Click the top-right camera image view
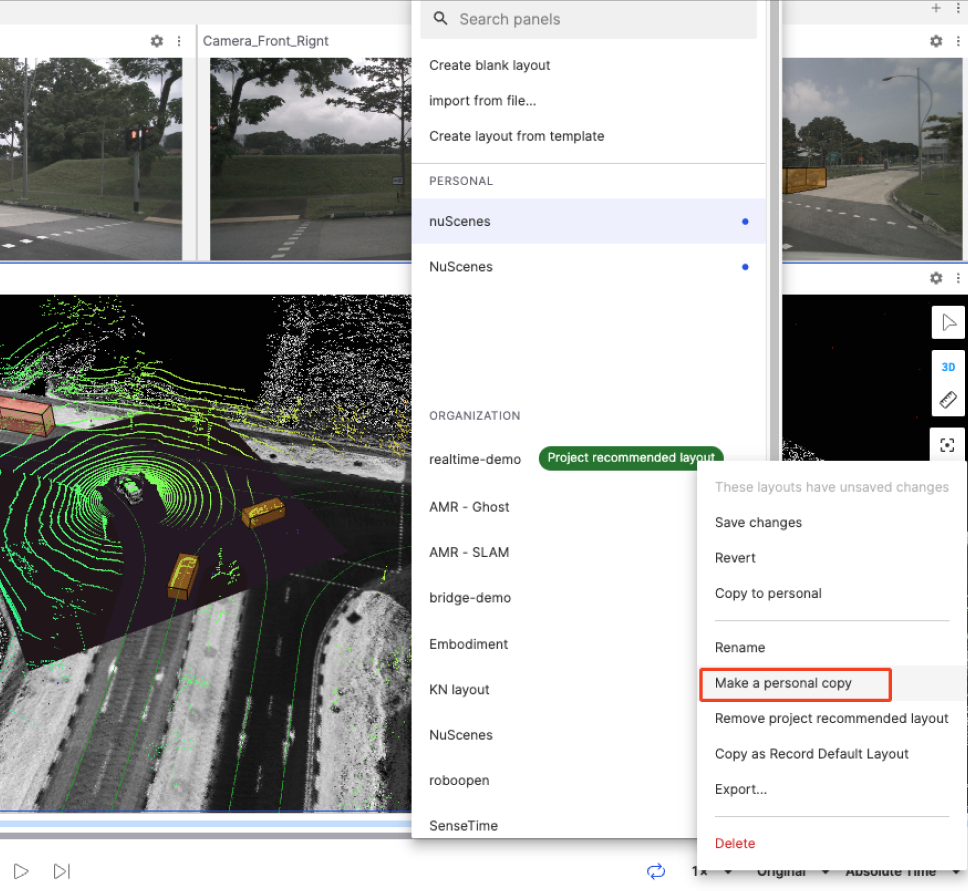 point(872,159)
